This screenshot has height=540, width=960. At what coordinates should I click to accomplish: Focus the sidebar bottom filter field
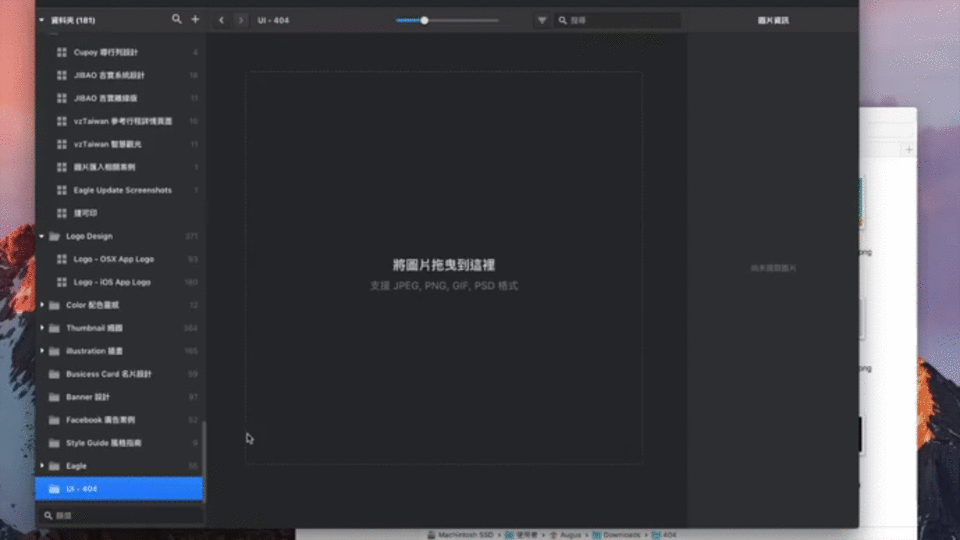pyautogui.click(x=121, y=516)
